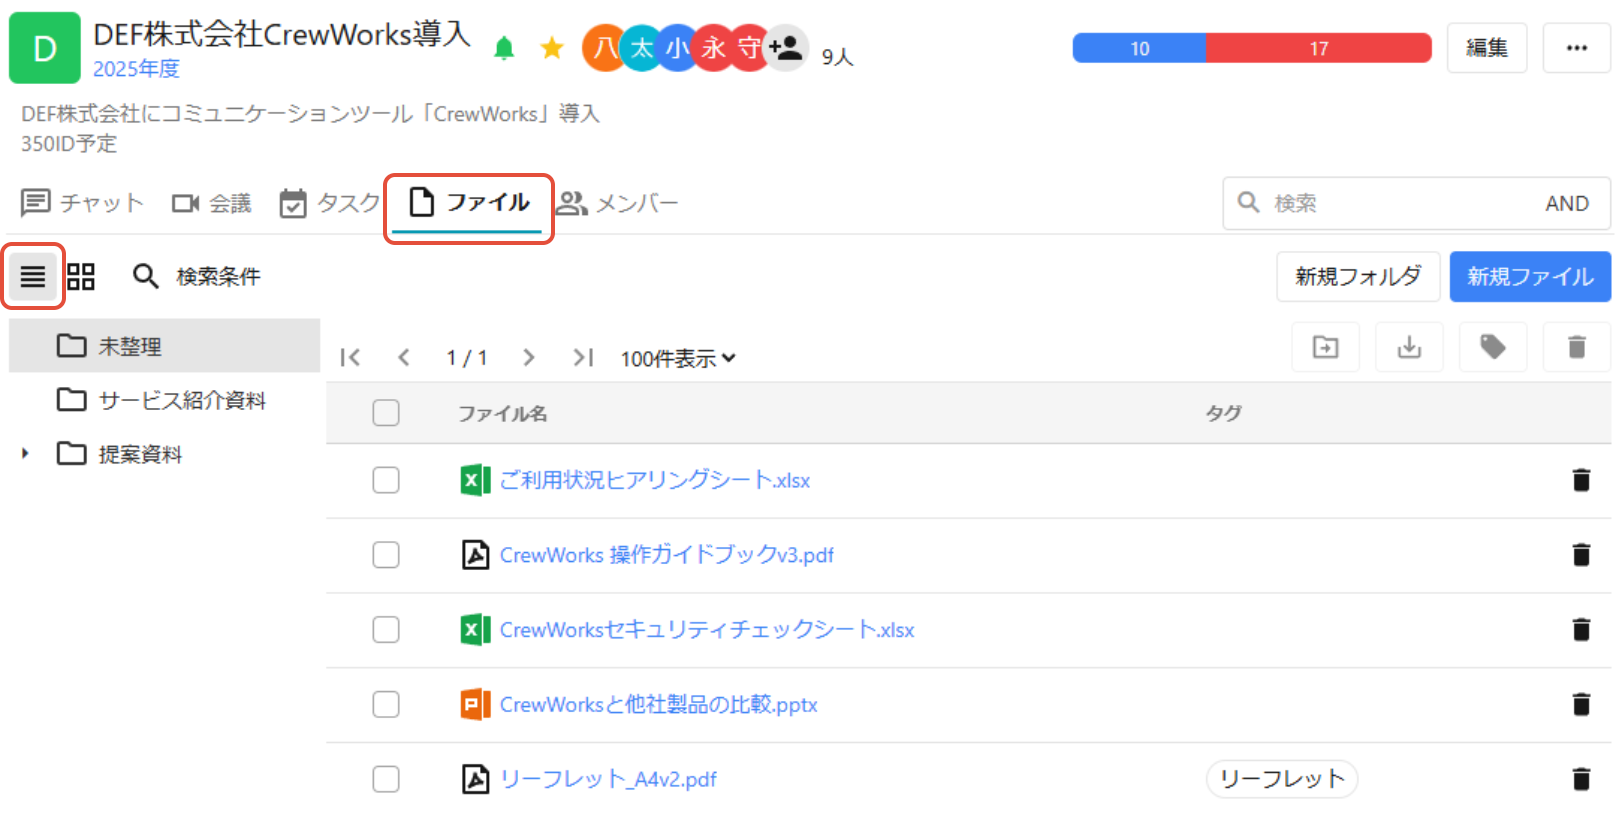Open CrewWorksセキュリティチェックシート.xlsx link
Image resolution: width=1619 pixels, height=815 pixels.
[x=707, y=630]
